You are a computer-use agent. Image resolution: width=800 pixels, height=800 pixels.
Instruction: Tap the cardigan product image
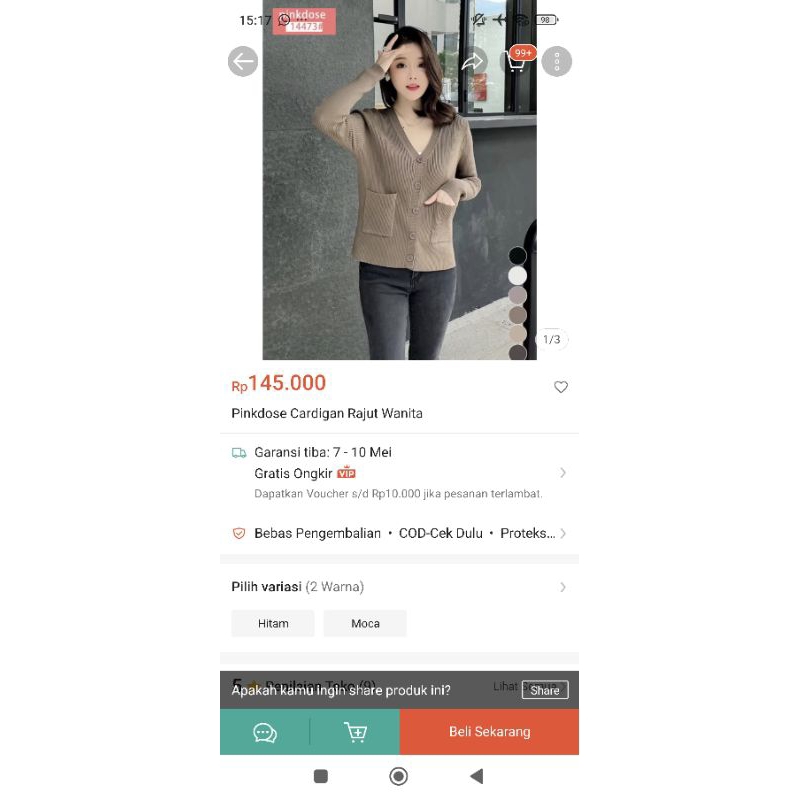point(399,180)
